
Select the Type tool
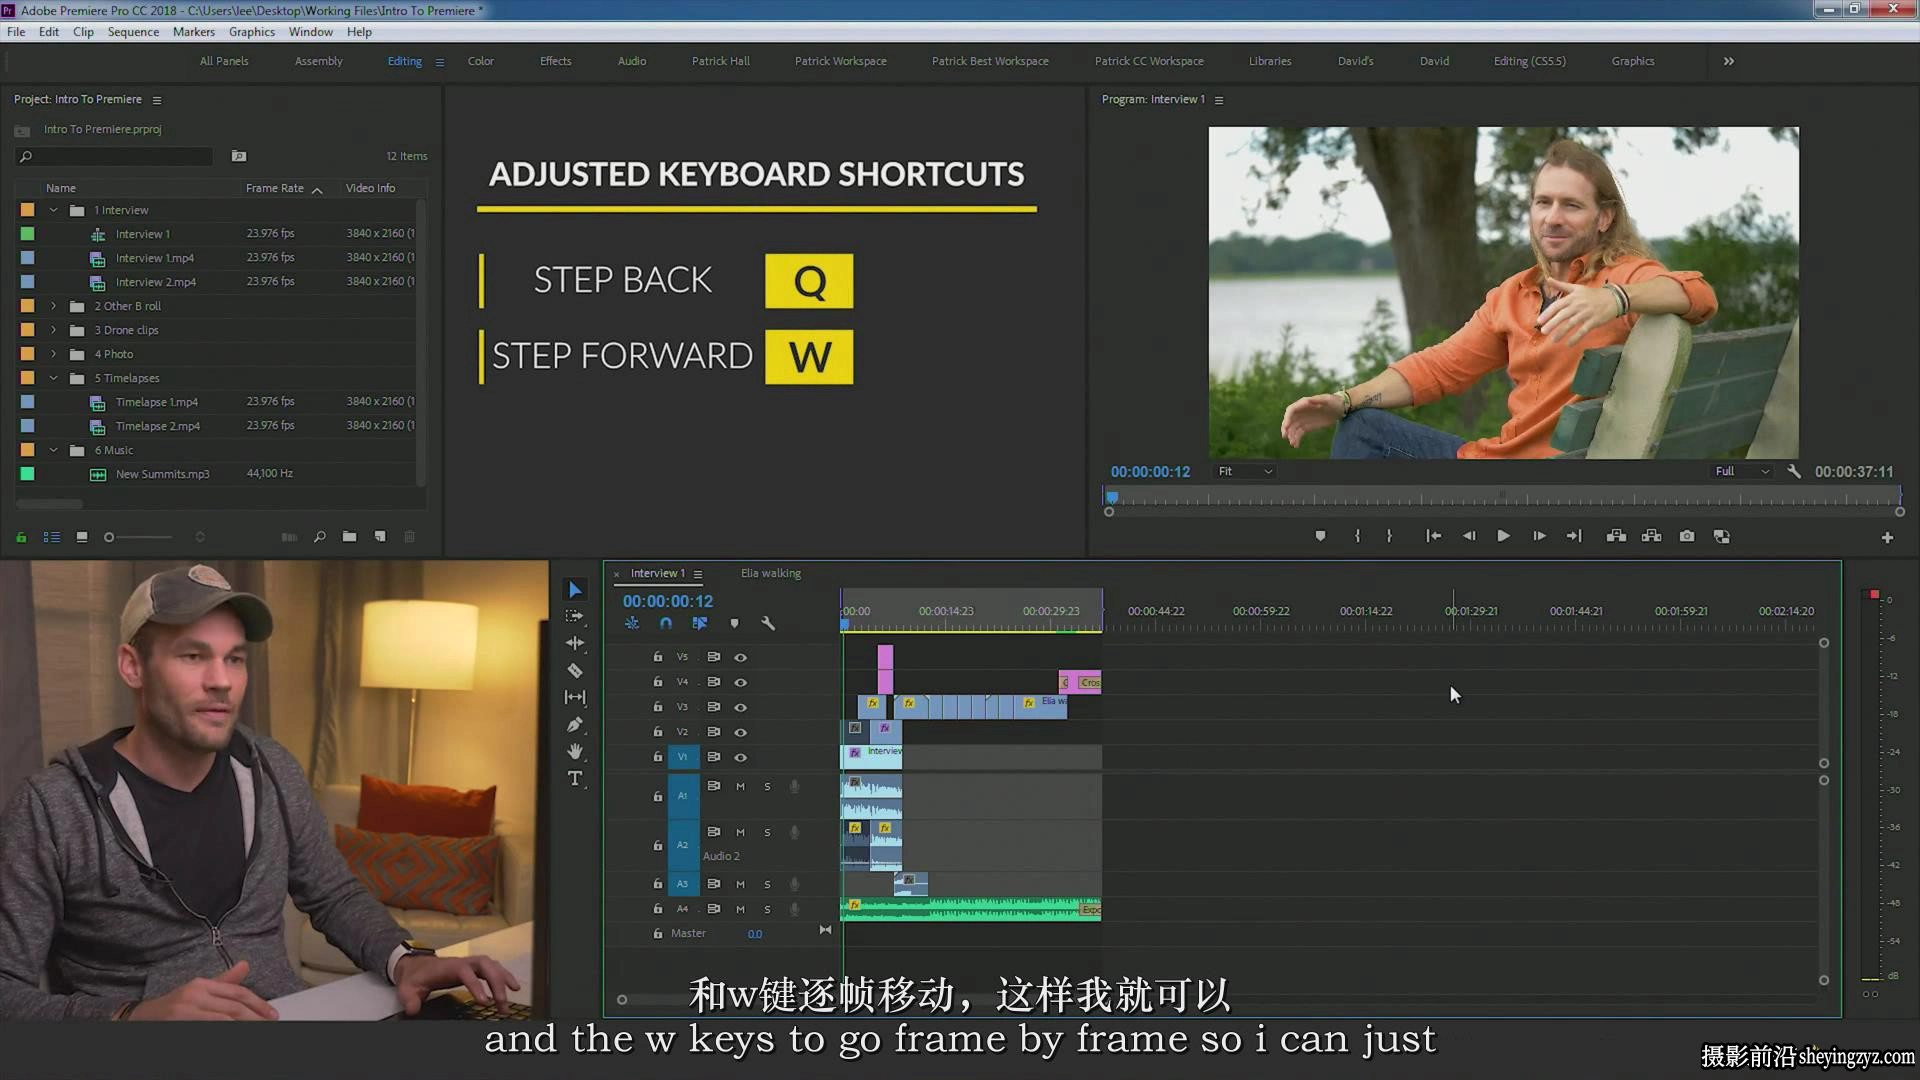575,778
